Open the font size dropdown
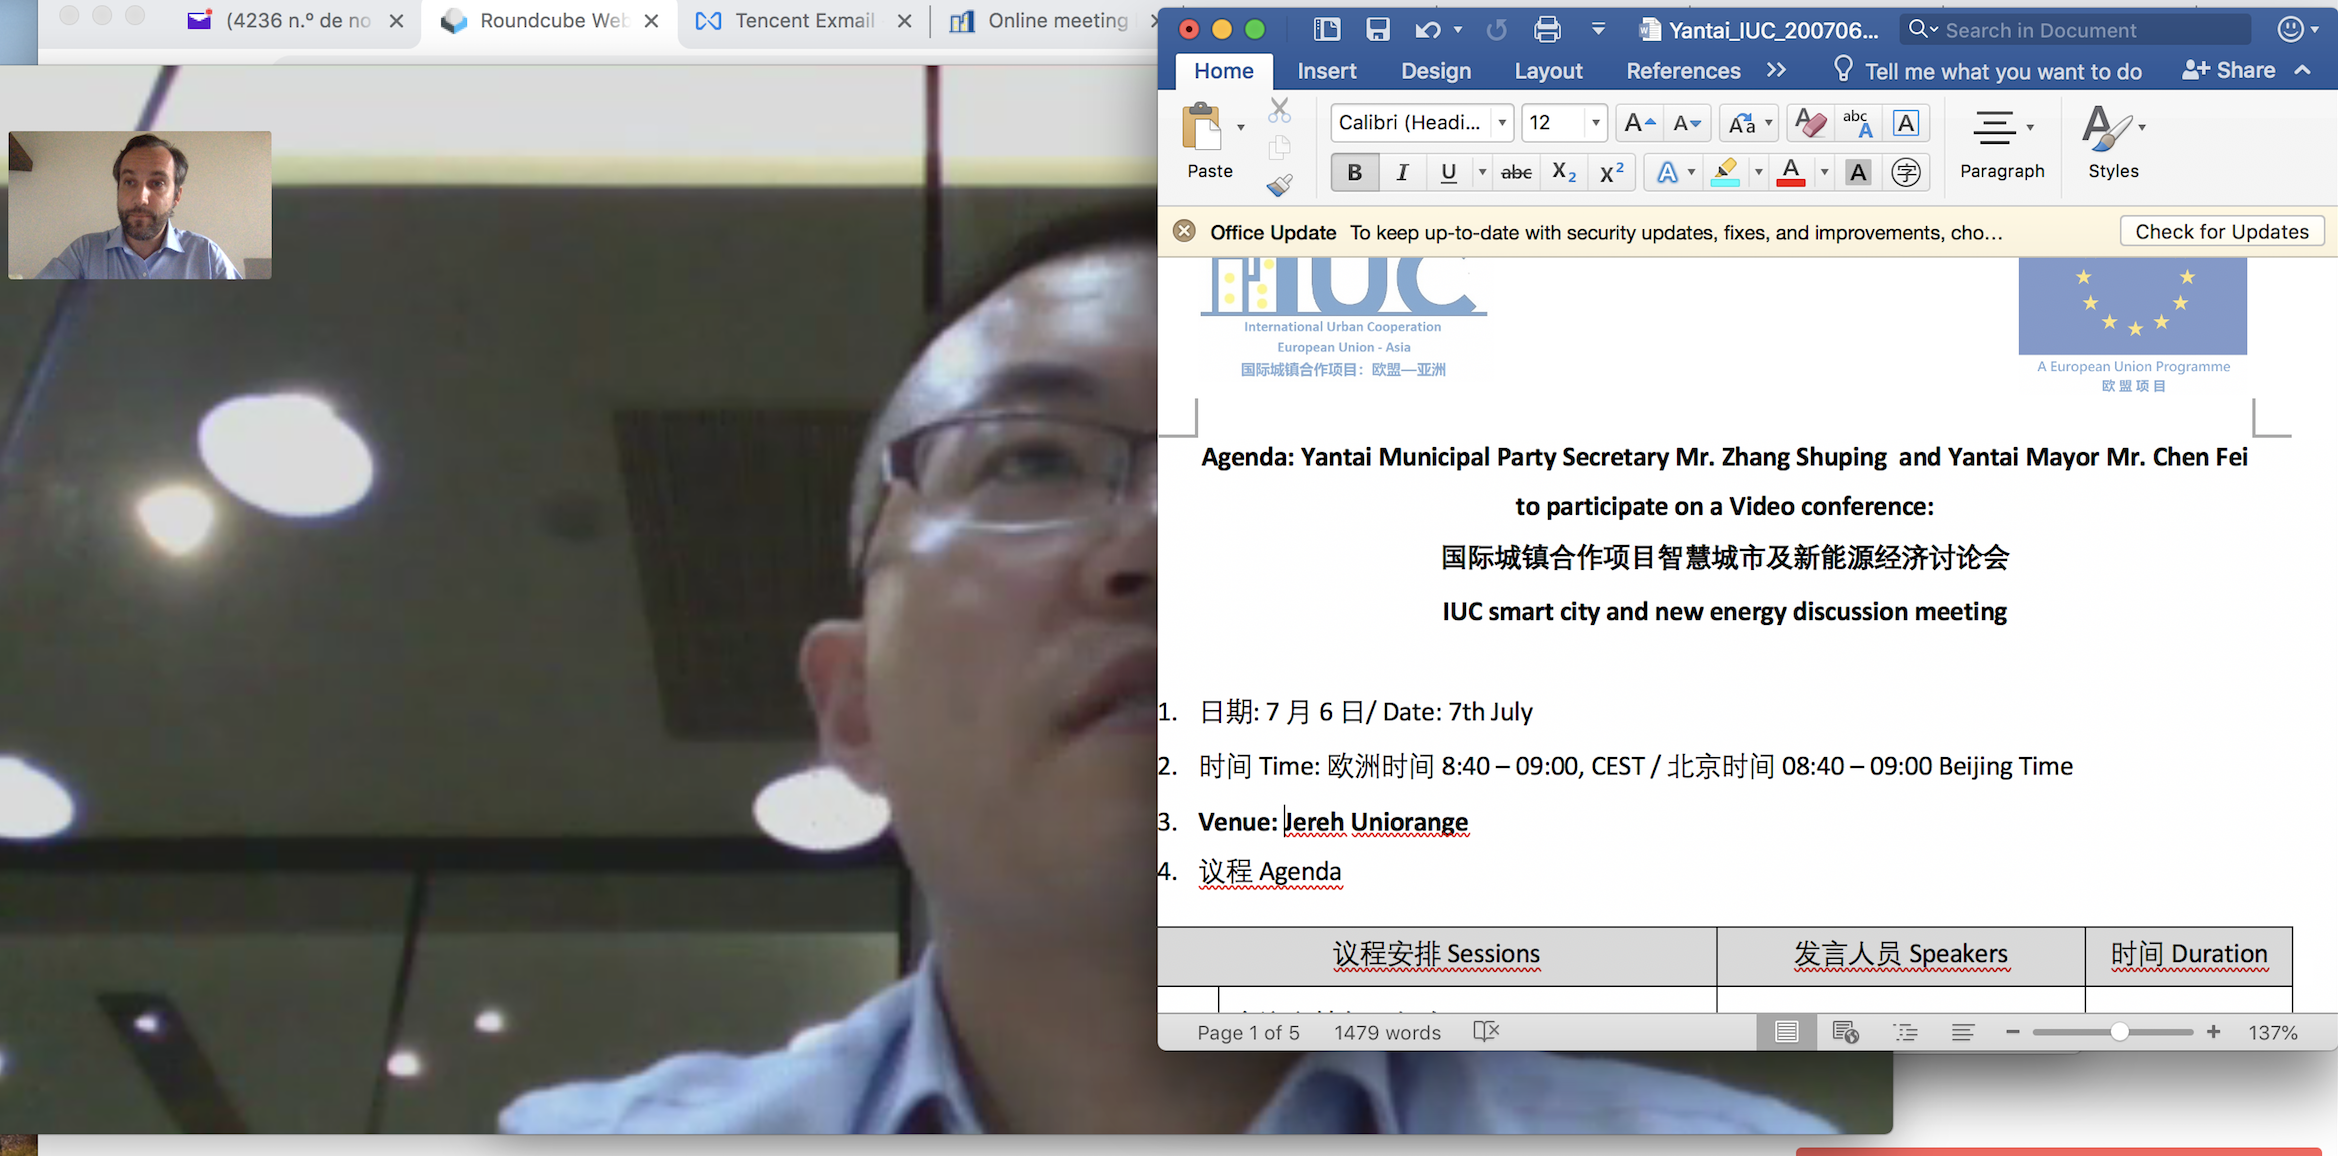The height and width of the screenshot is (1156, 2338). pos(1595,123)
